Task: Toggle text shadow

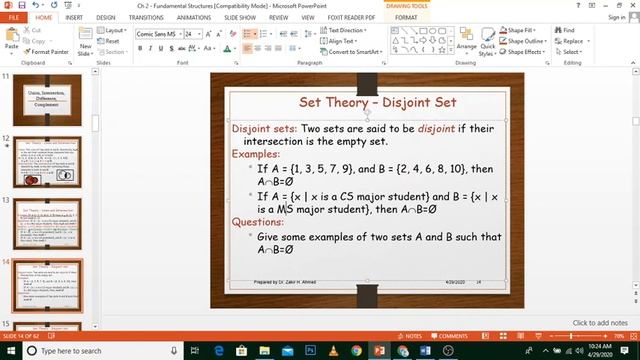Action: (171, 49)
